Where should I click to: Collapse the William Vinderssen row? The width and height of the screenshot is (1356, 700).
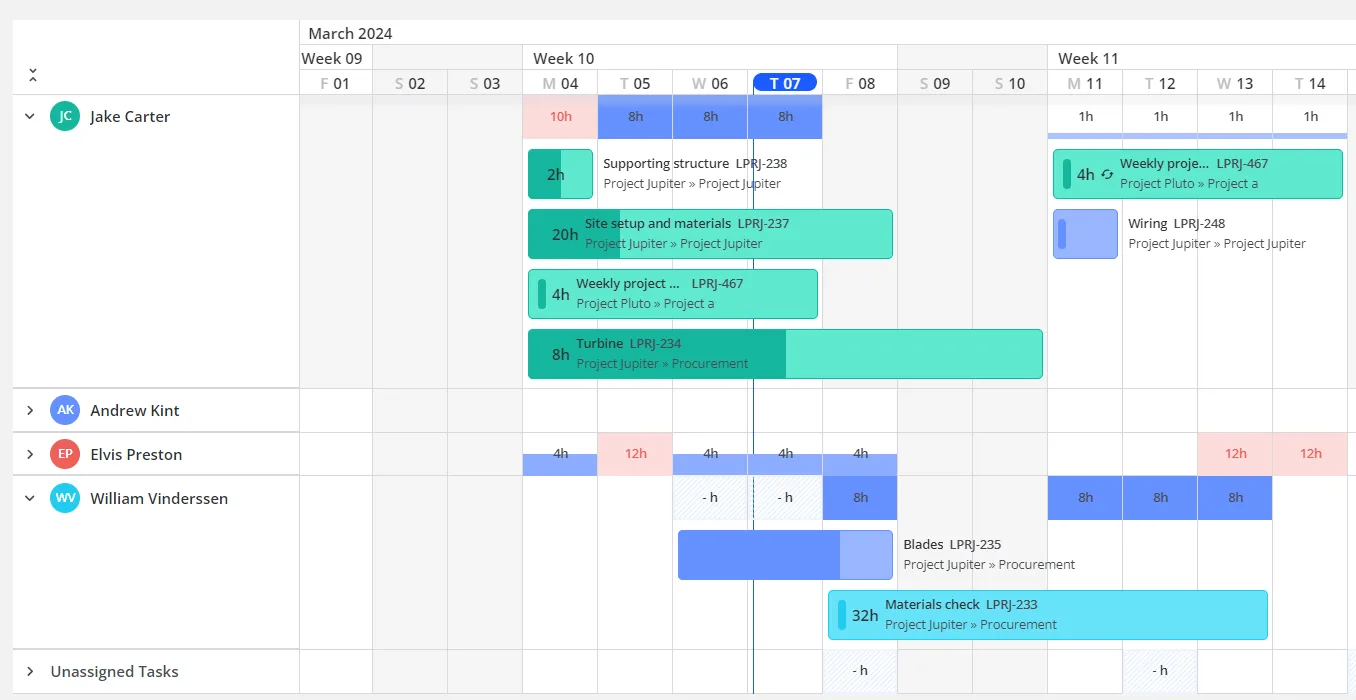tap(29, 498)
